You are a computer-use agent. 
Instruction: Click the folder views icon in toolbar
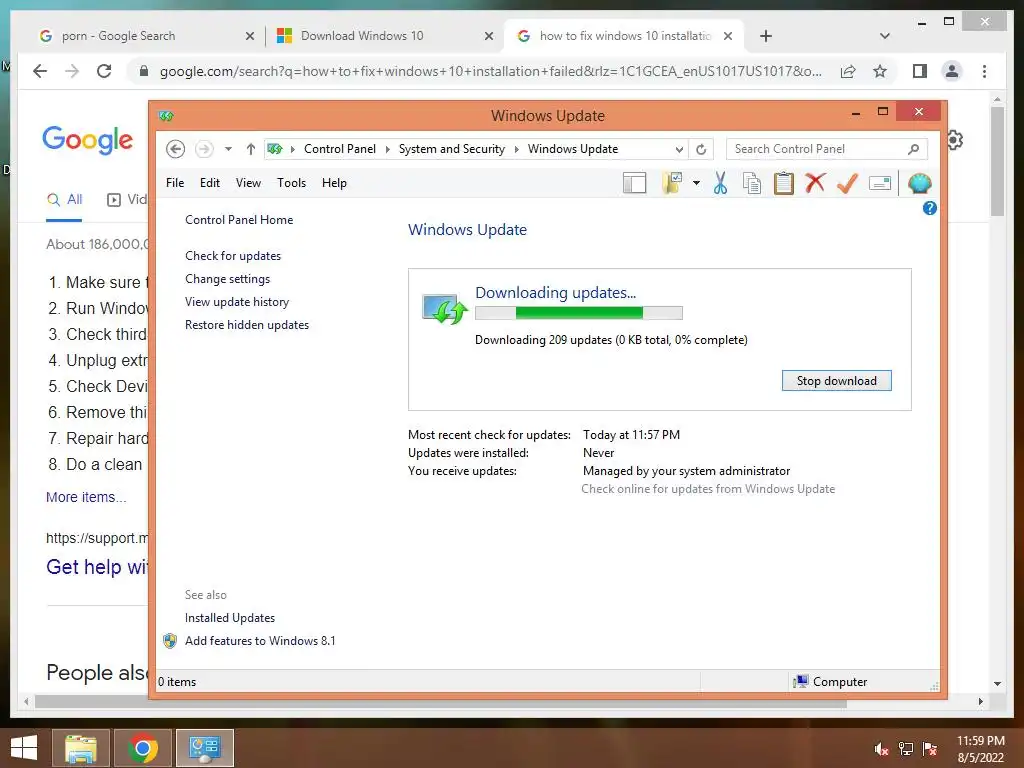[x=672, y=184]
